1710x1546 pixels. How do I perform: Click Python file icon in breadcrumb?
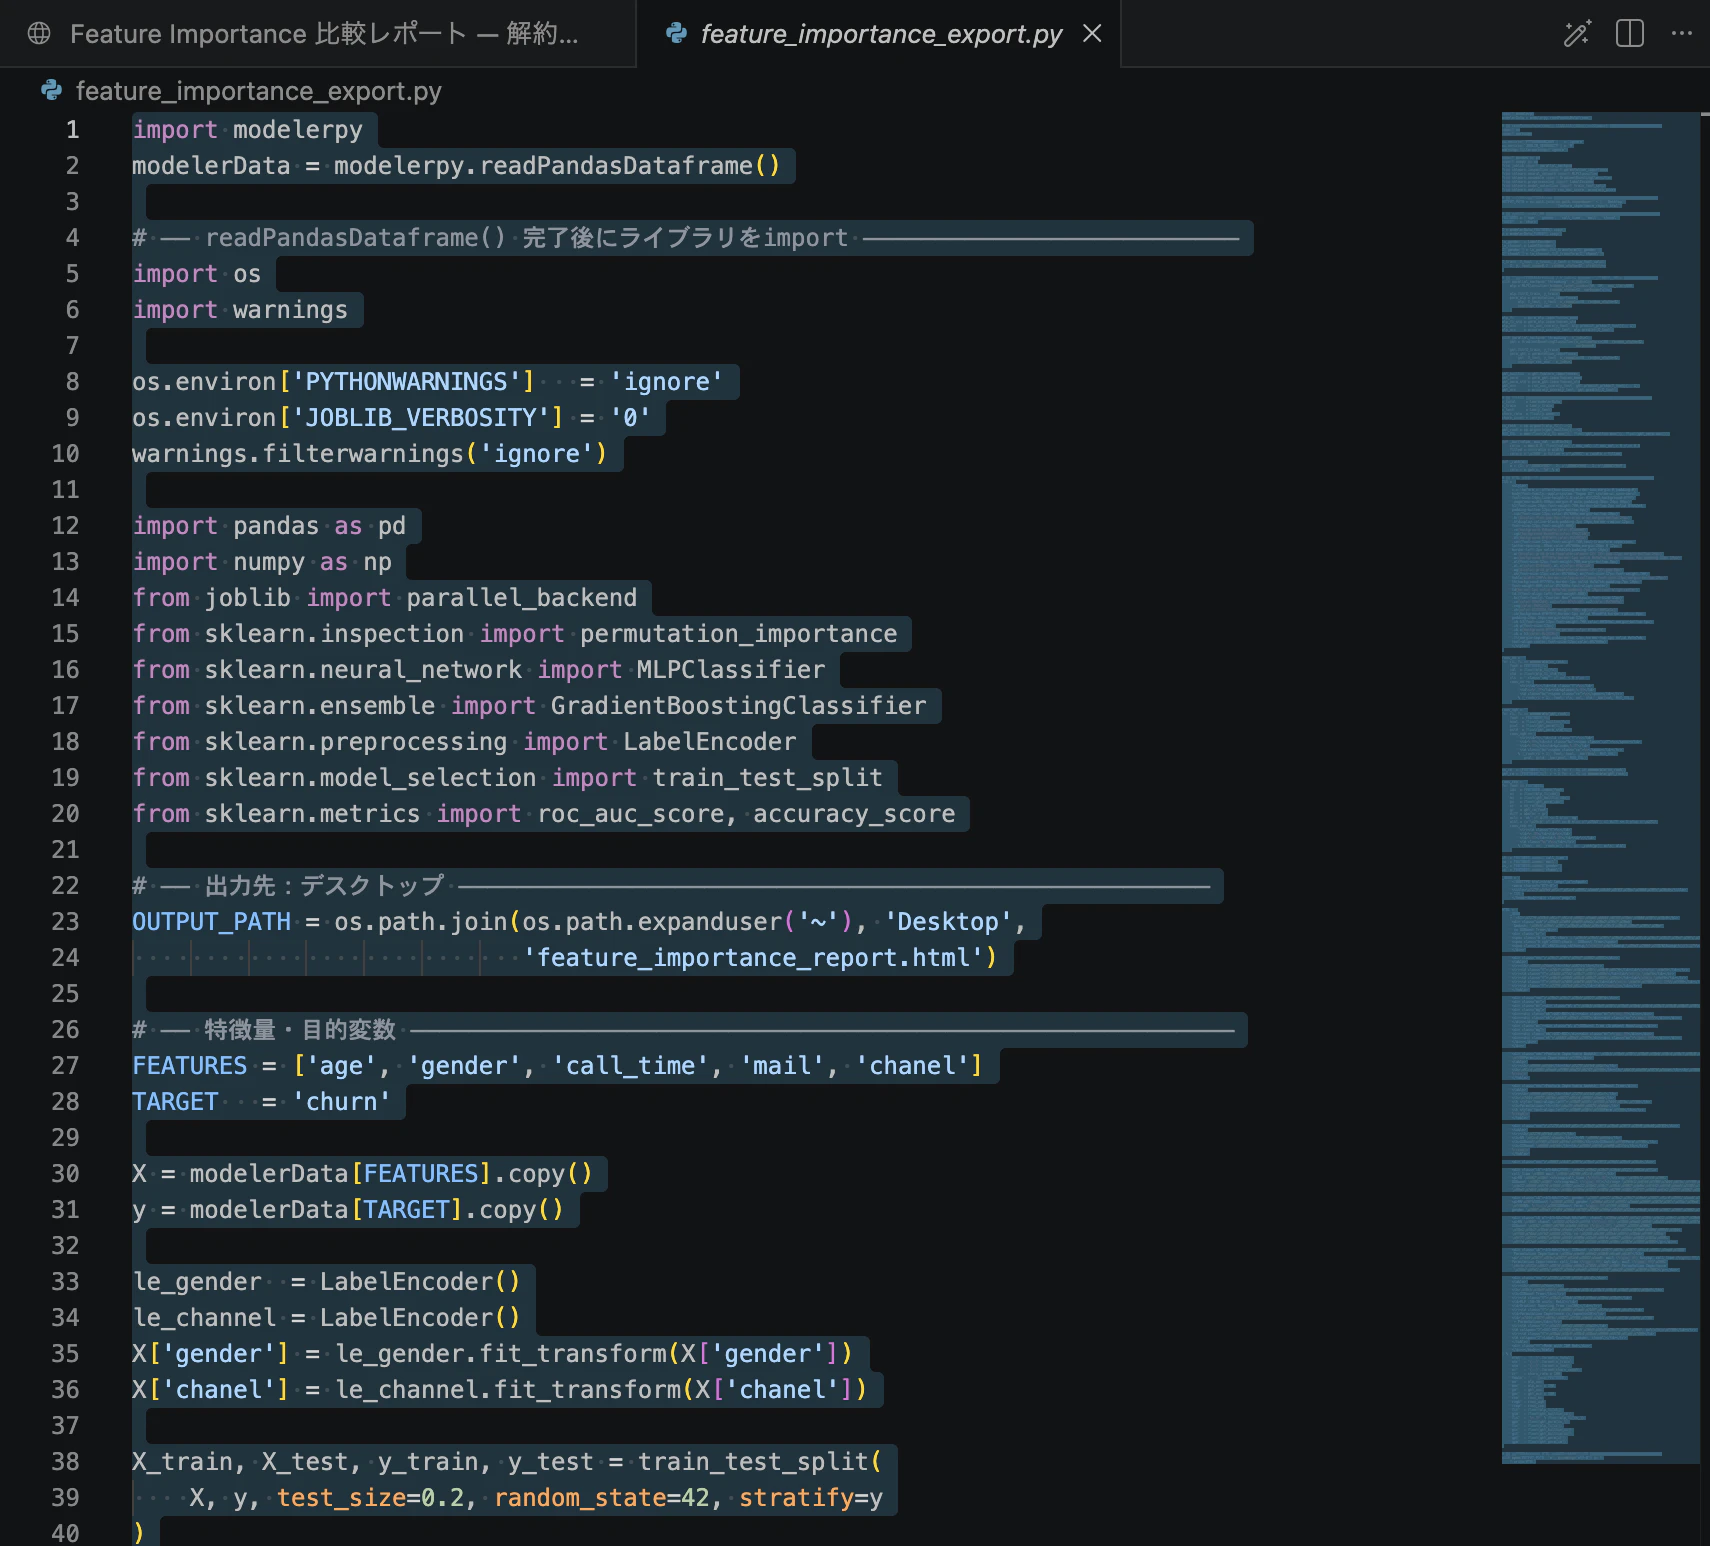51,91
